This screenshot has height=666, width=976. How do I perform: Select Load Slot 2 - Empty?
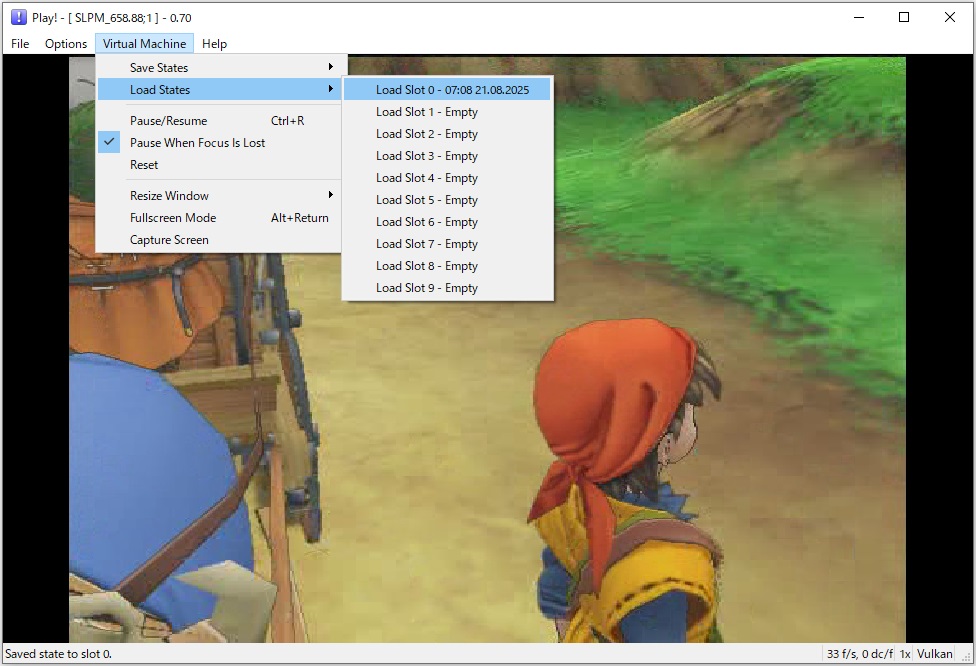(x=448, y=134)
